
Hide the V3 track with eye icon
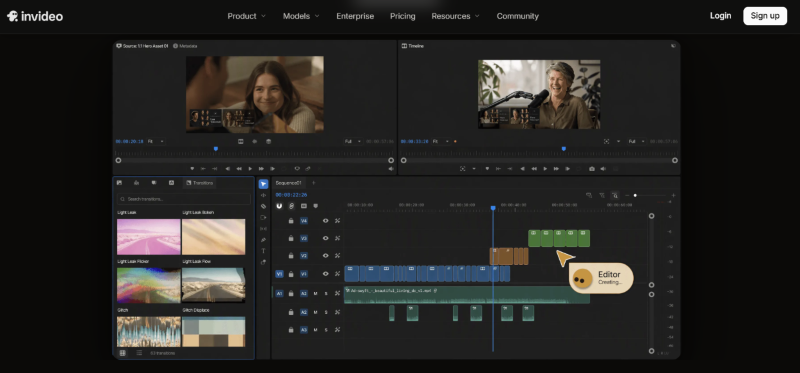tap(326, 238)
